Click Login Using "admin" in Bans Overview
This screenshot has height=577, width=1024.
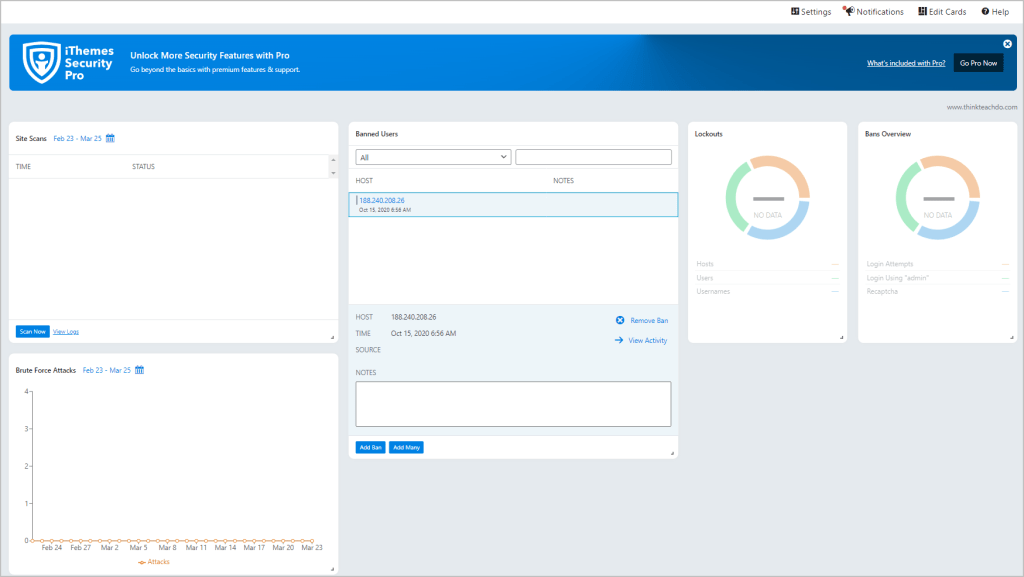938,278
